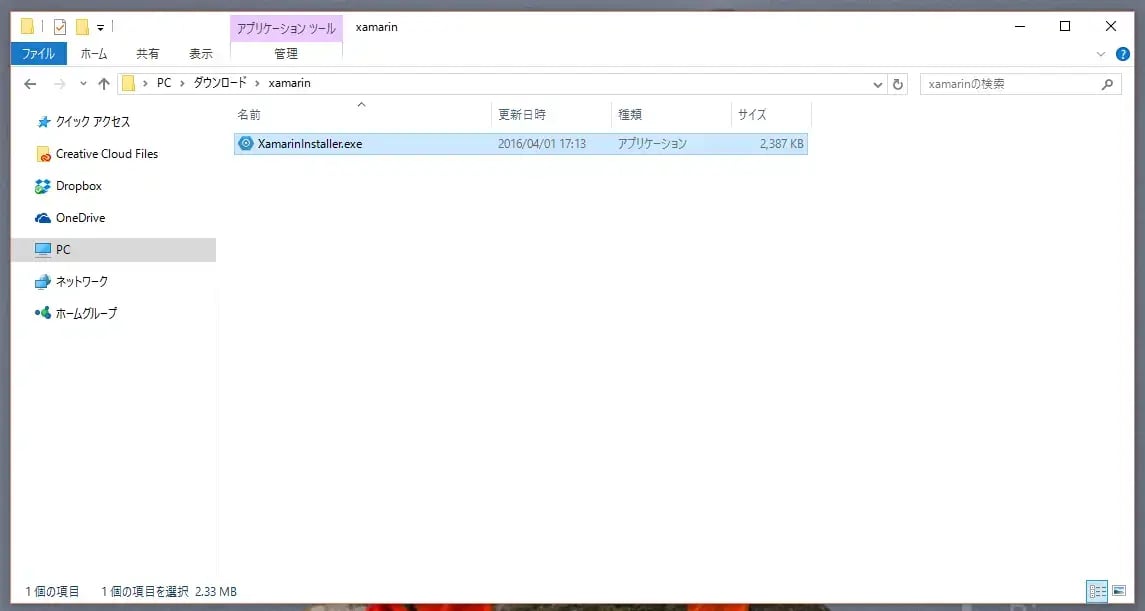Minimize the xamarin Explorer window

(1020, 27)
